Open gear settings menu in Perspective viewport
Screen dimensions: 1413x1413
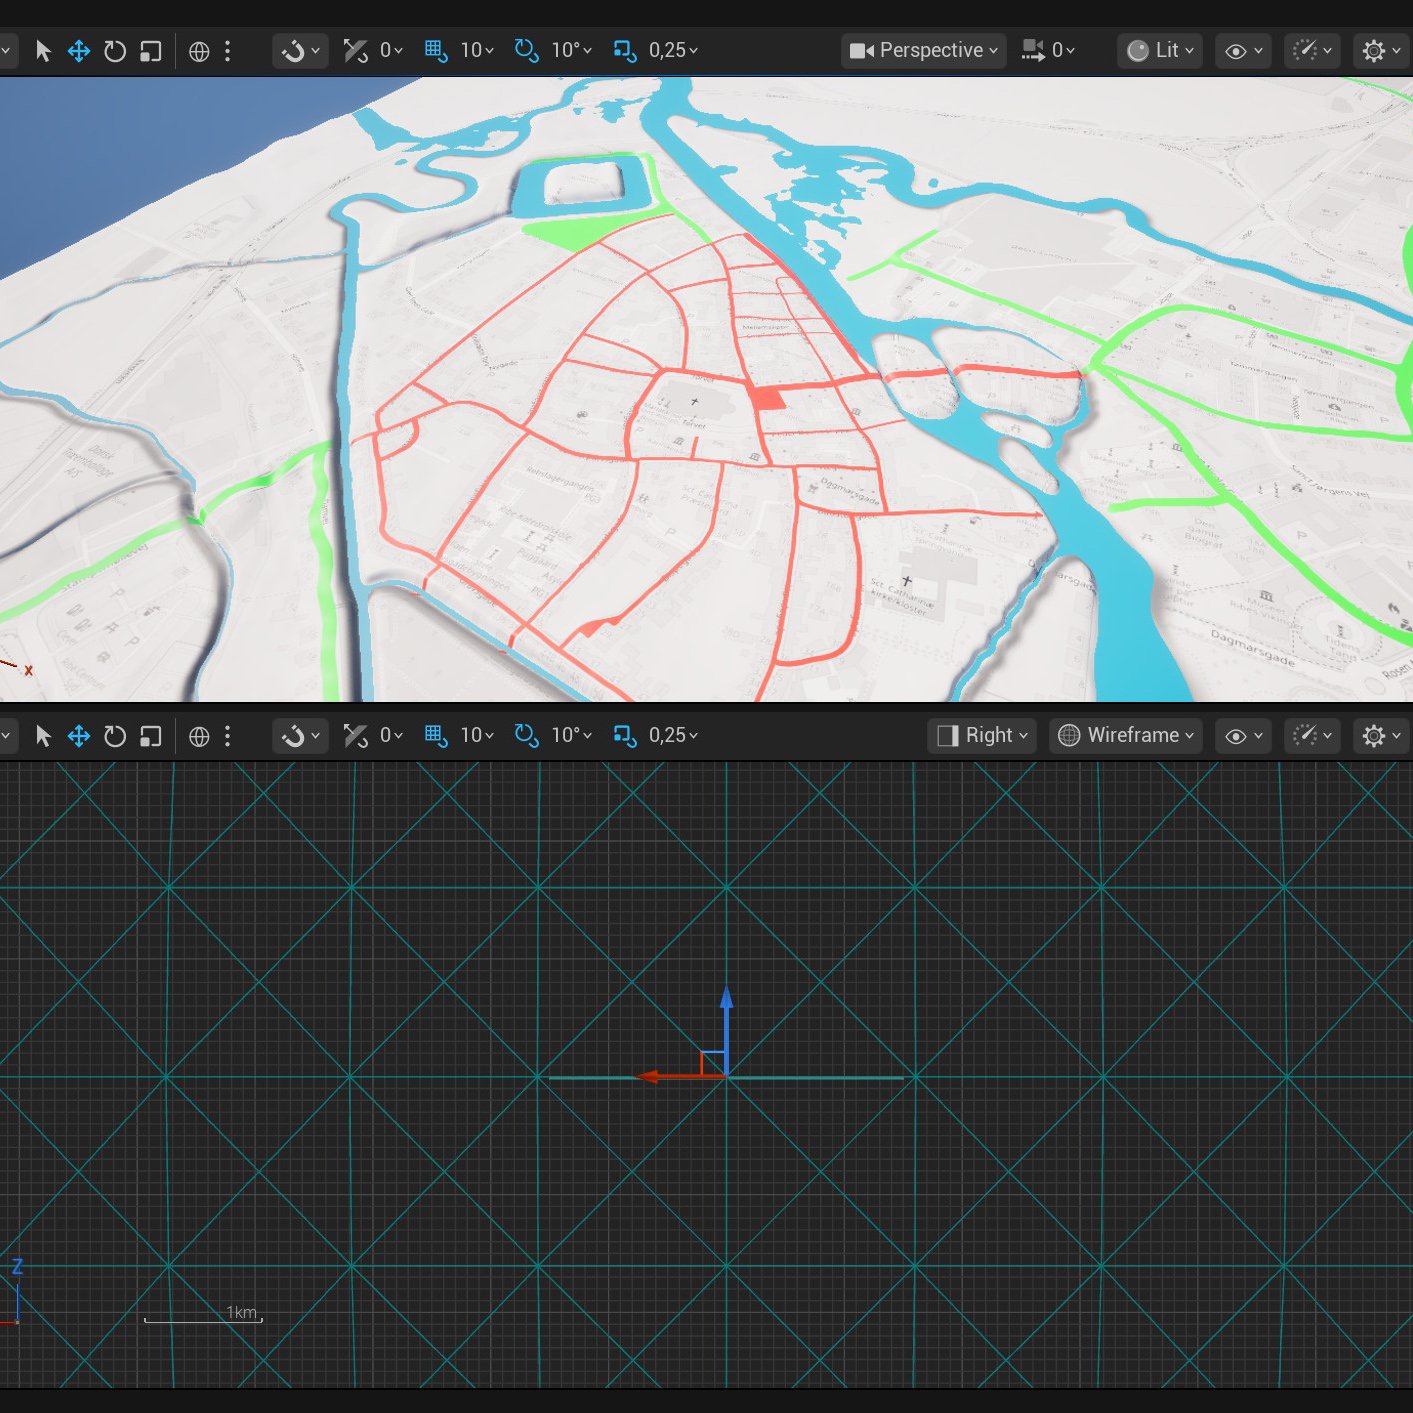(x=1381, y=51)
